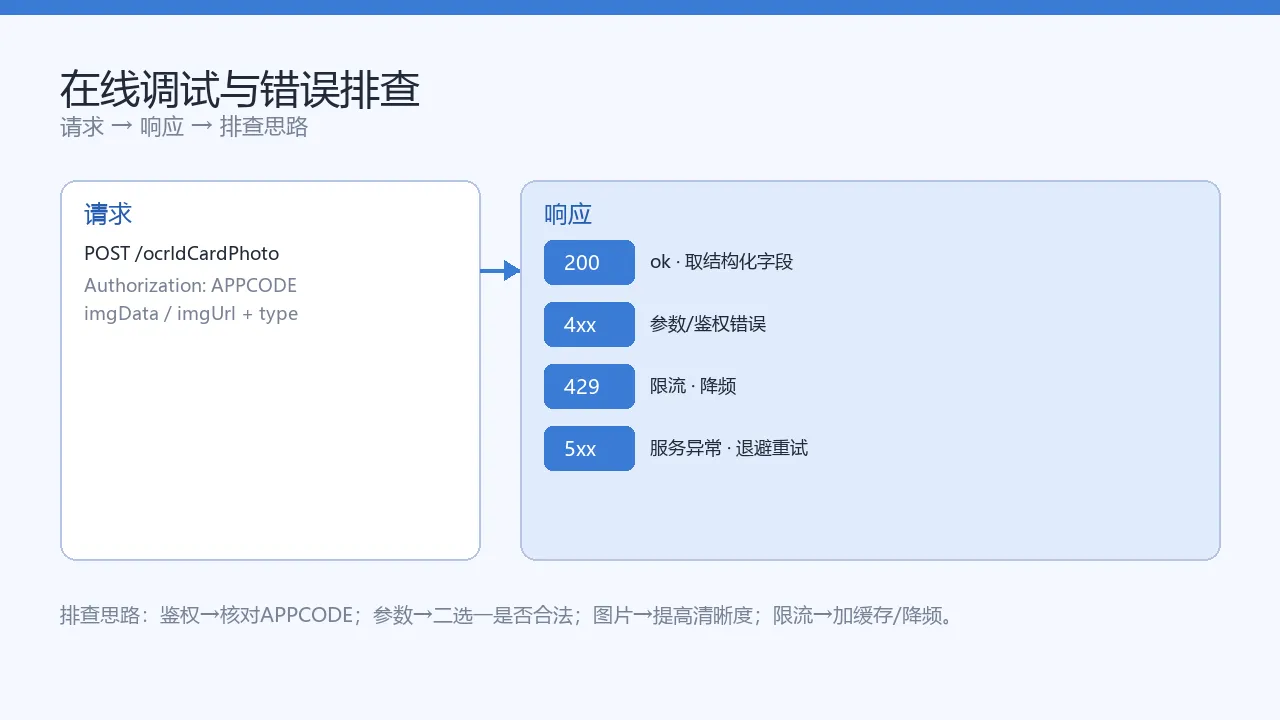
Task: Click the 响应 panel heading
Action: 568,214
